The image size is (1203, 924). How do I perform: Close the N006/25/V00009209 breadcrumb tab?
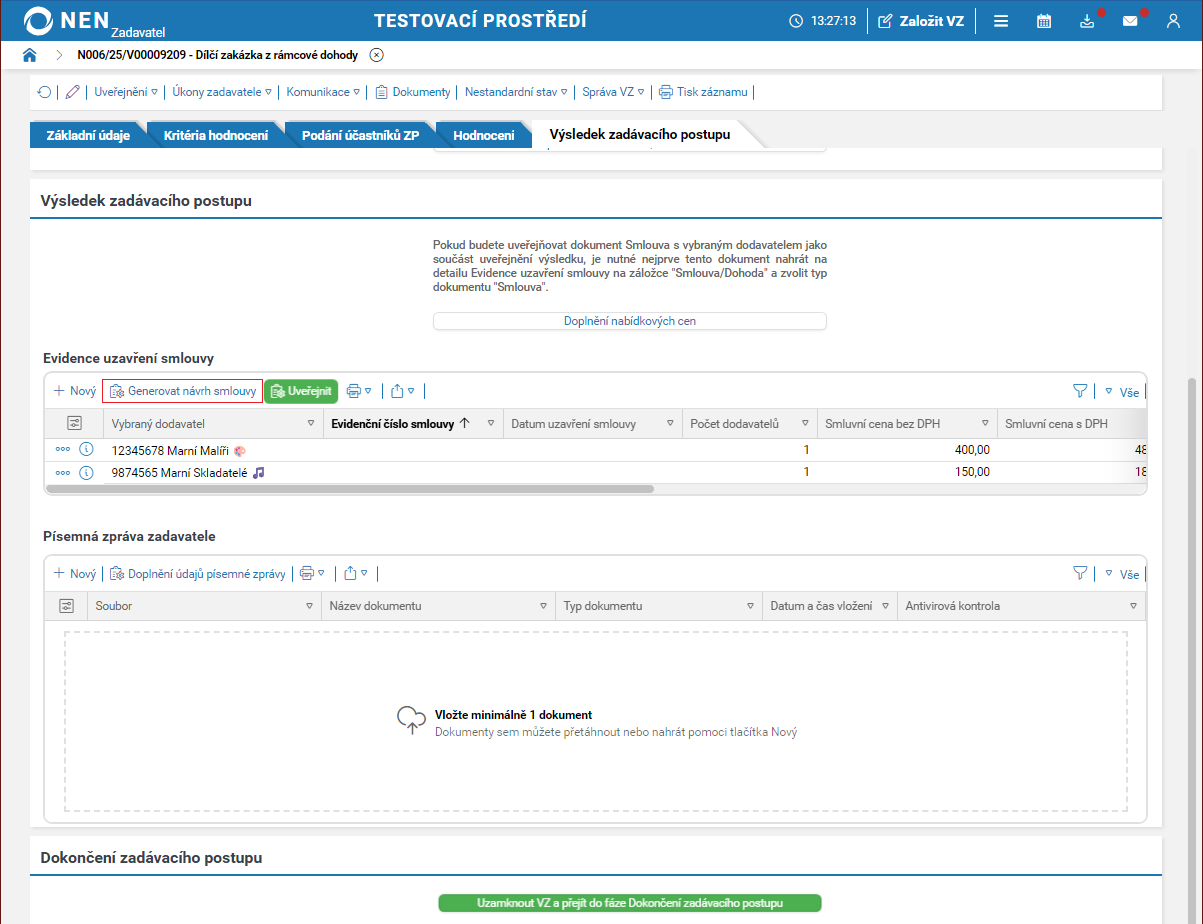(376, 55)
